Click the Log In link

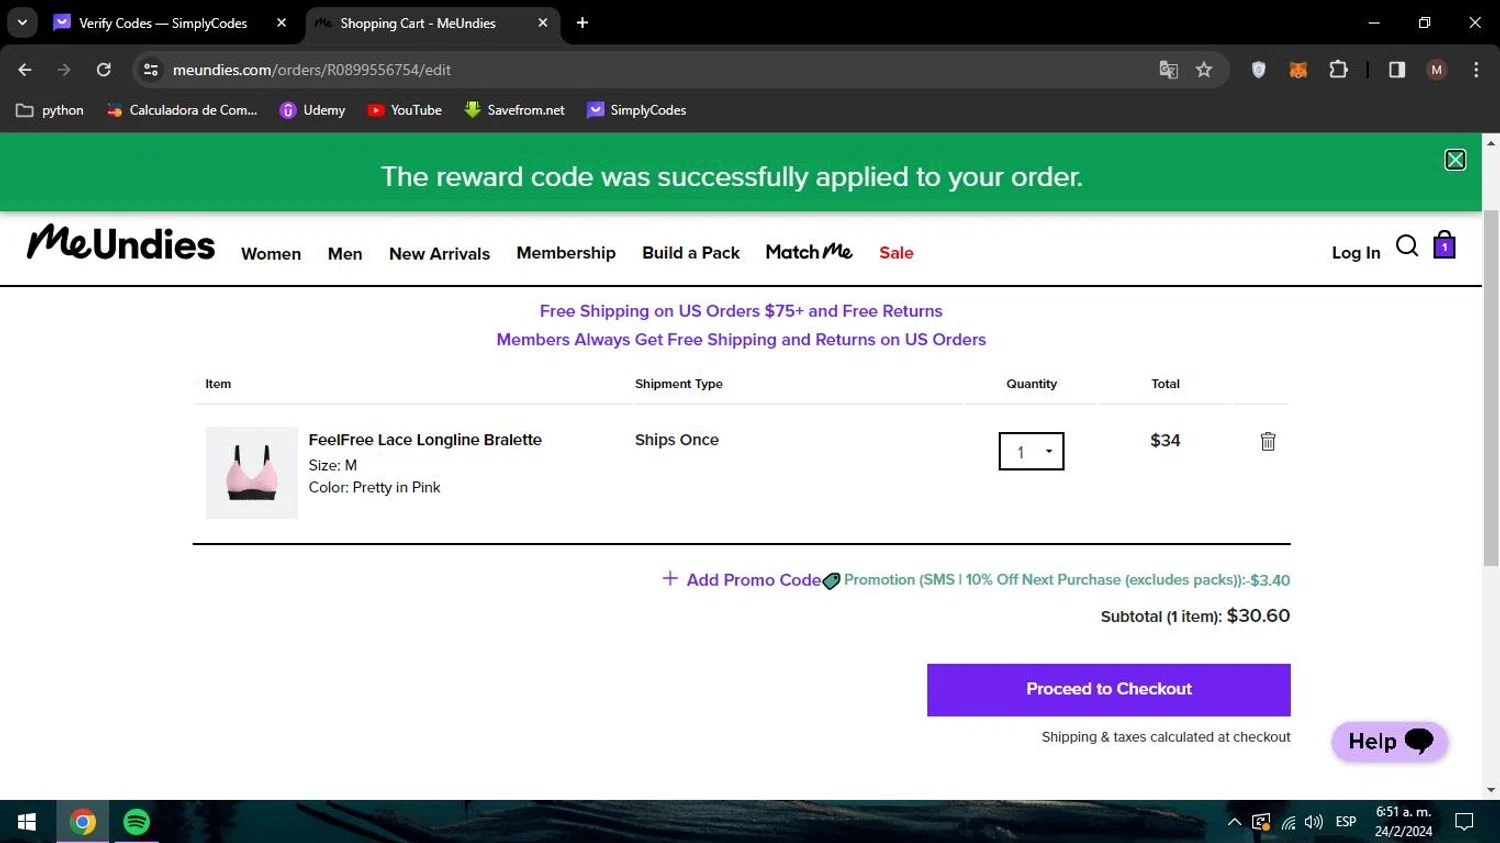point(1356,253)
